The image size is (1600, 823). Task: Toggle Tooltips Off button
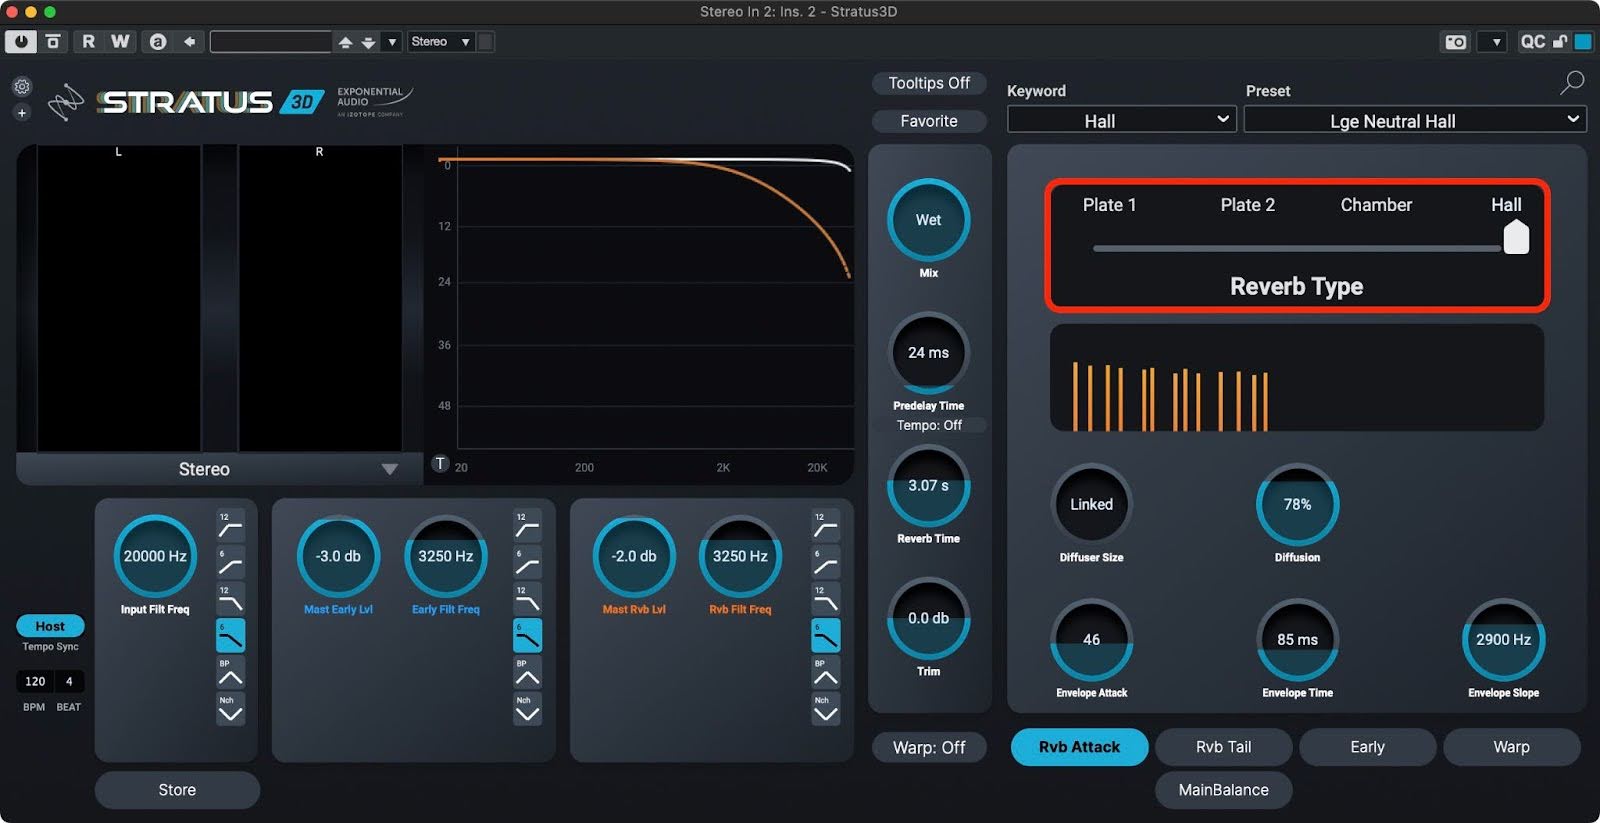[929, 83]
